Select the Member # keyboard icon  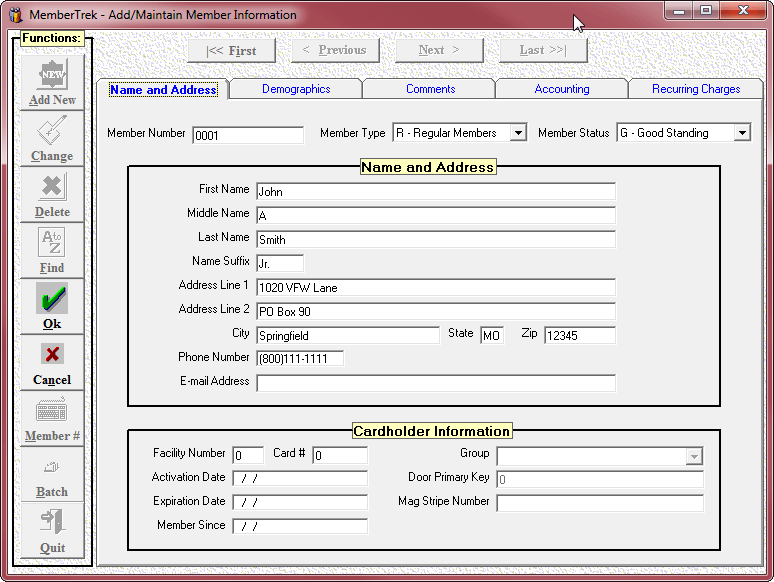(51, 410)
